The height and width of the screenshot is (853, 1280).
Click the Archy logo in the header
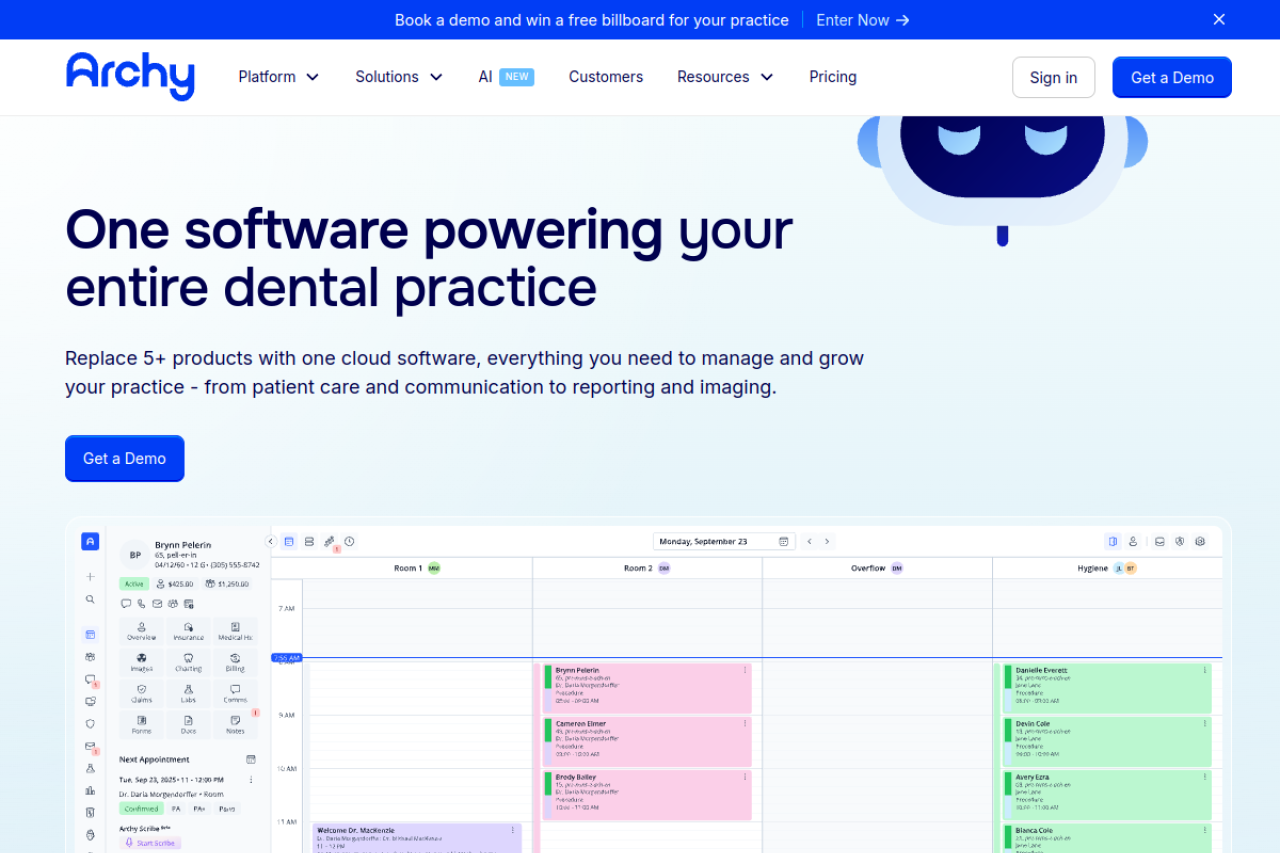[130, 76]
